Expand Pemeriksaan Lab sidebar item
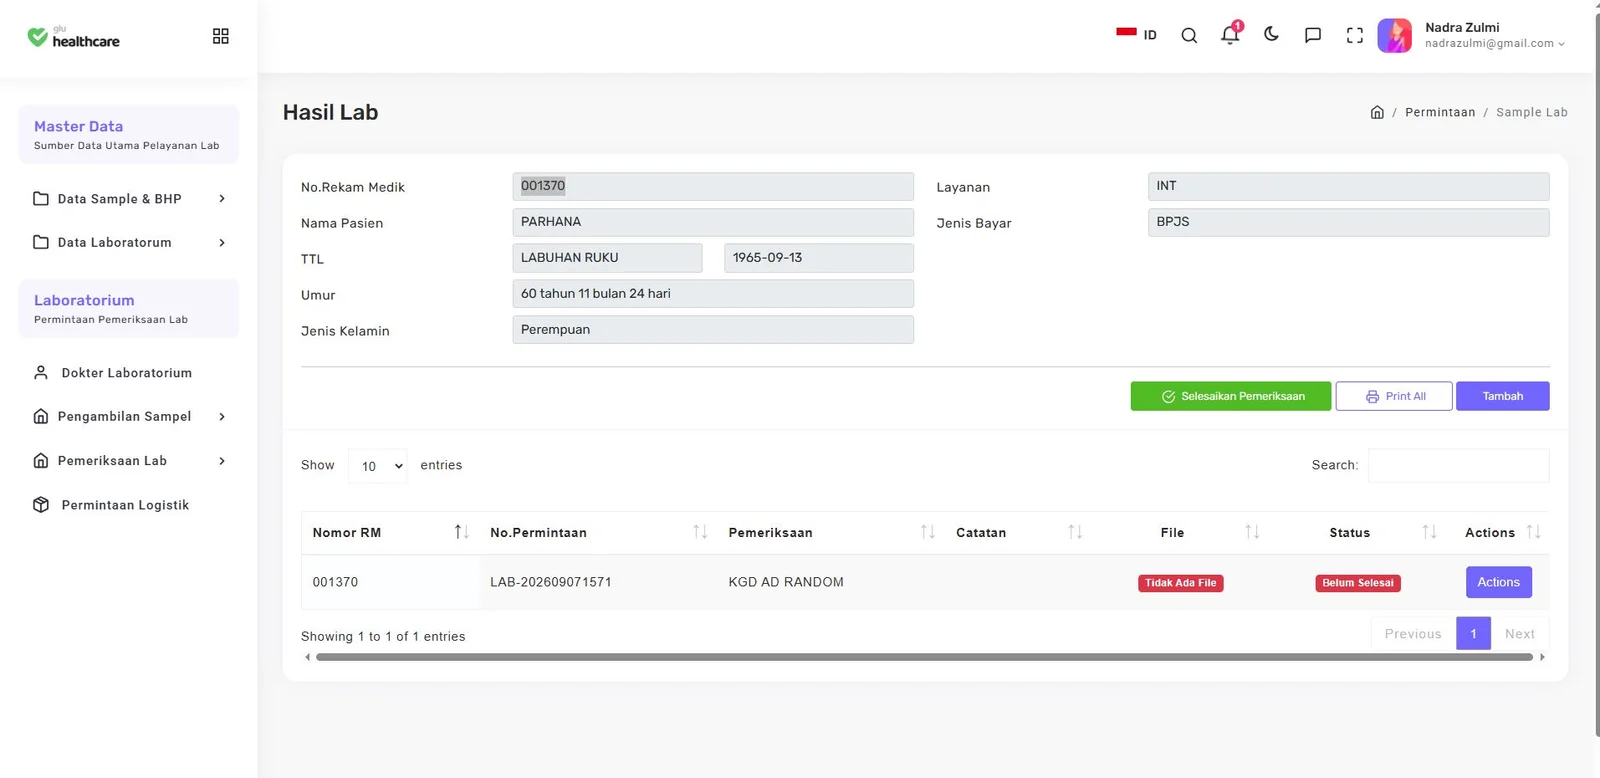The width and height of the screenshot is (1600, 778). (129, 461)
